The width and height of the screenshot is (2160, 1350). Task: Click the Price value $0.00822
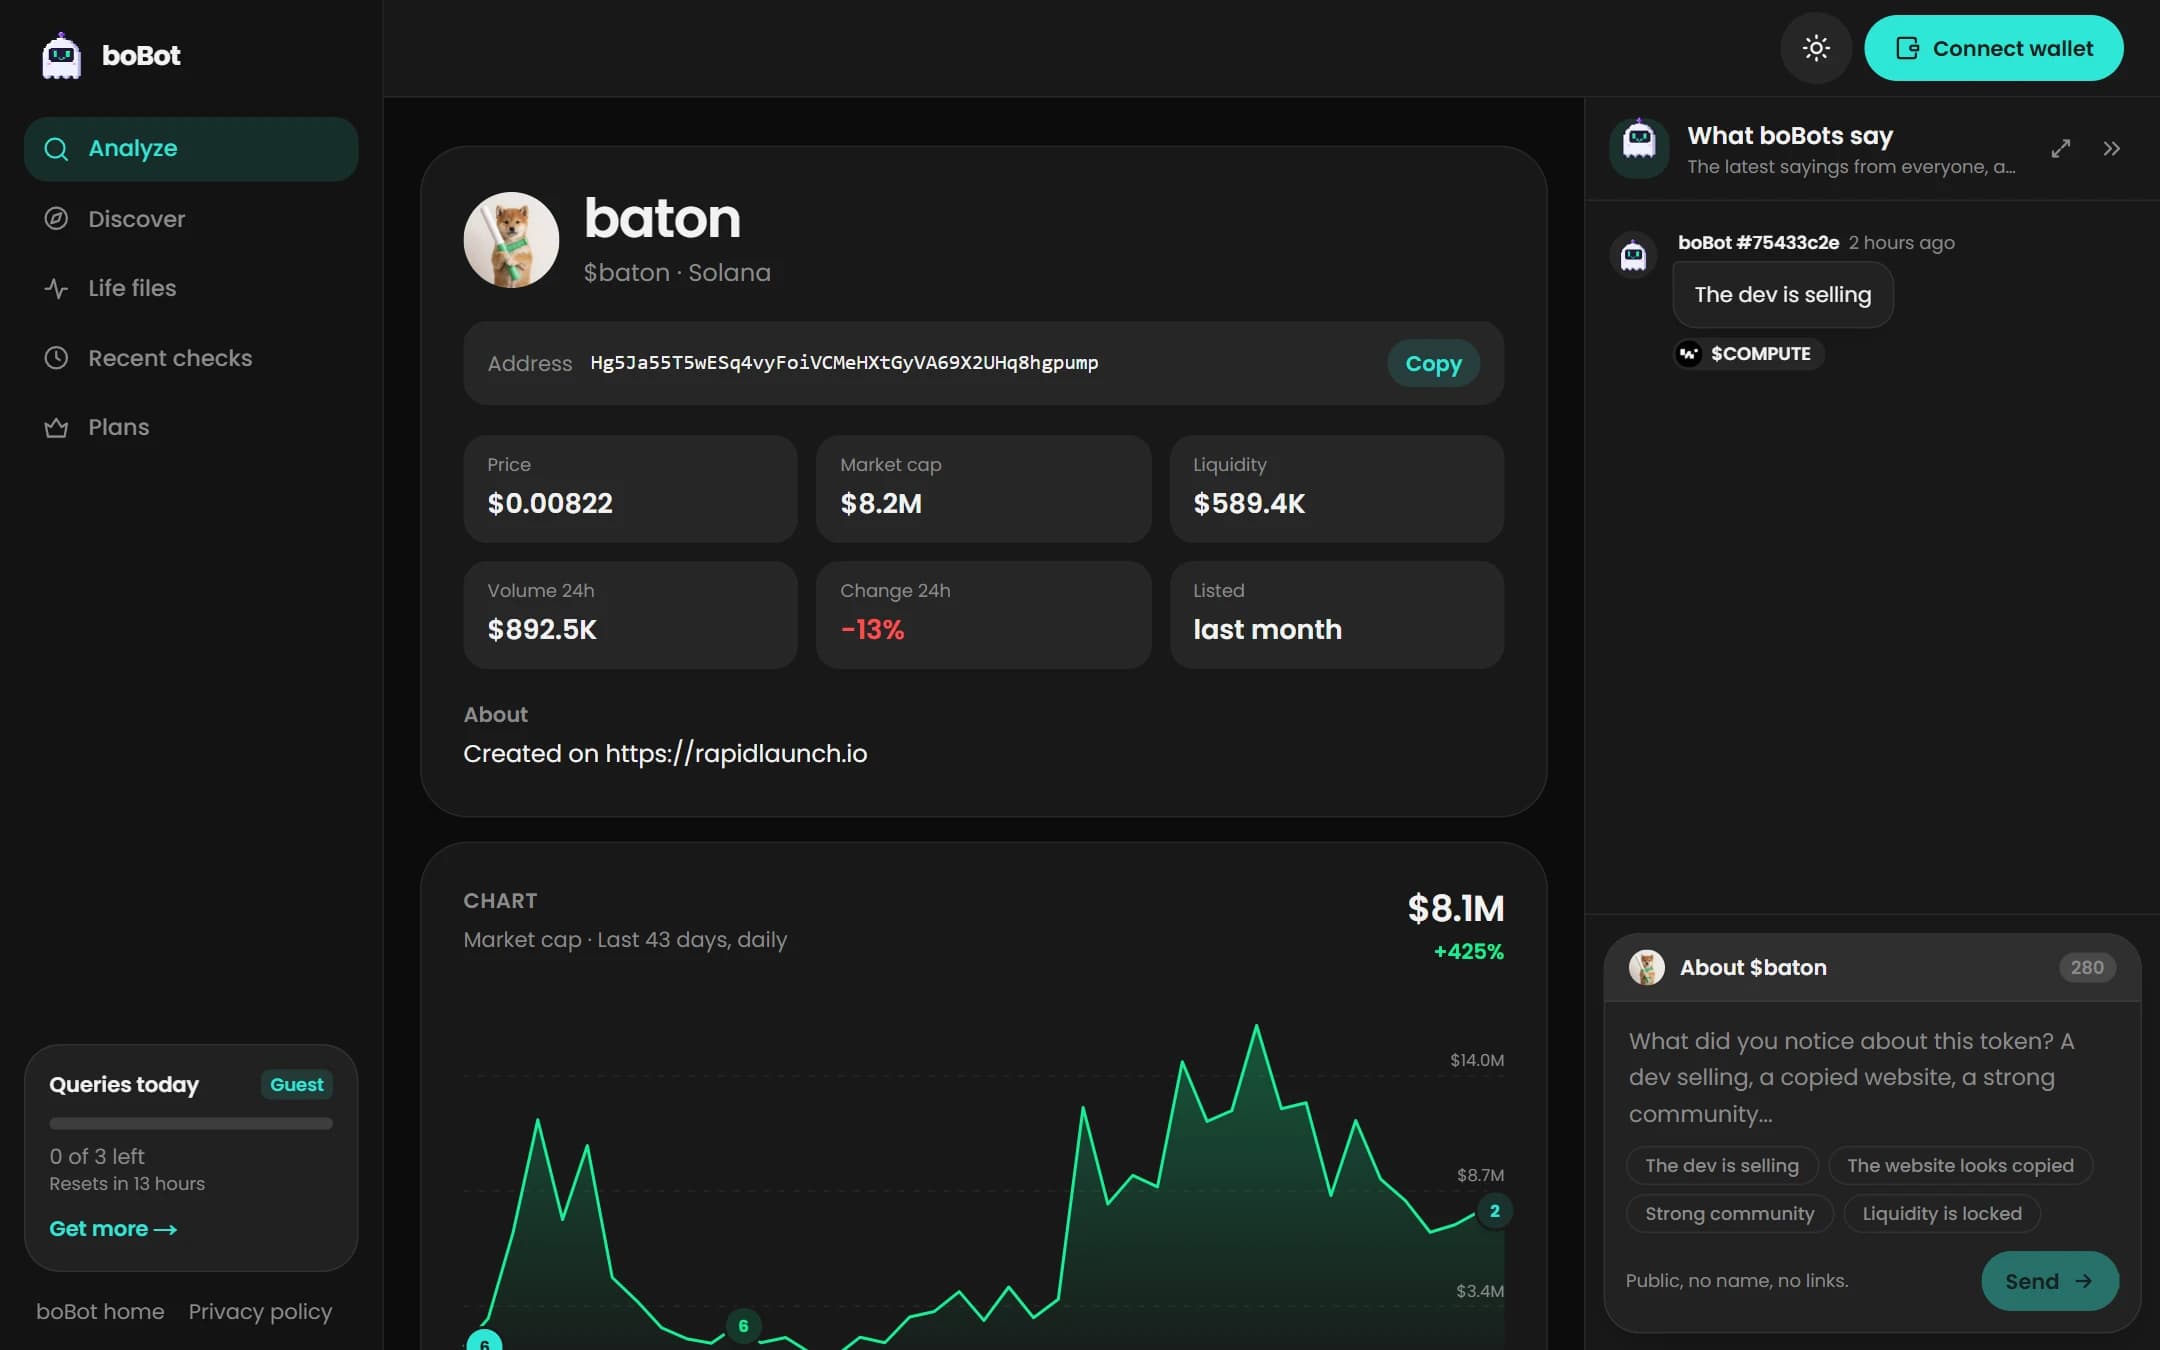click(550, 503)
